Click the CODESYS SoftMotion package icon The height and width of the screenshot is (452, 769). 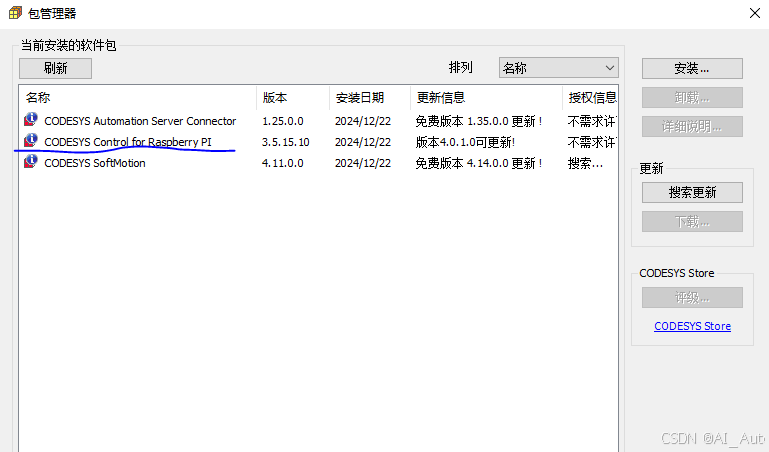pyautogui.click(x=31, y=161)
